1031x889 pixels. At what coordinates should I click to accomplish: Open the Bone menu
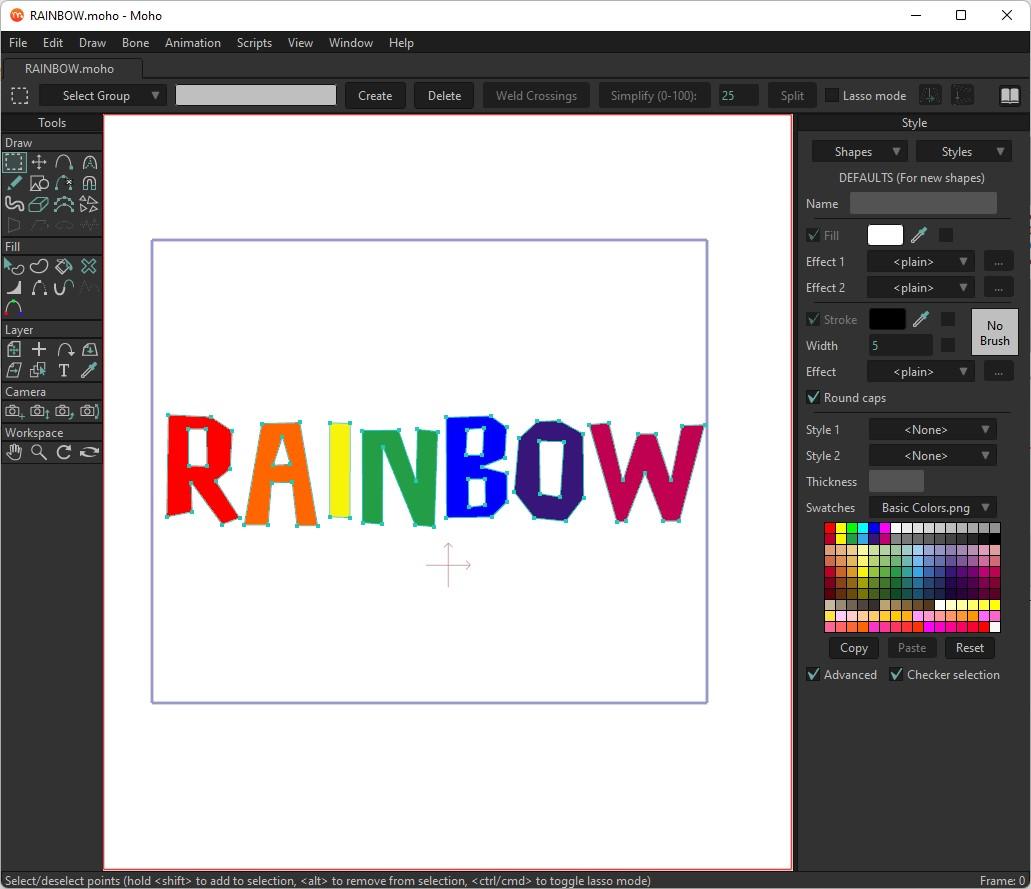pos(135,43)
